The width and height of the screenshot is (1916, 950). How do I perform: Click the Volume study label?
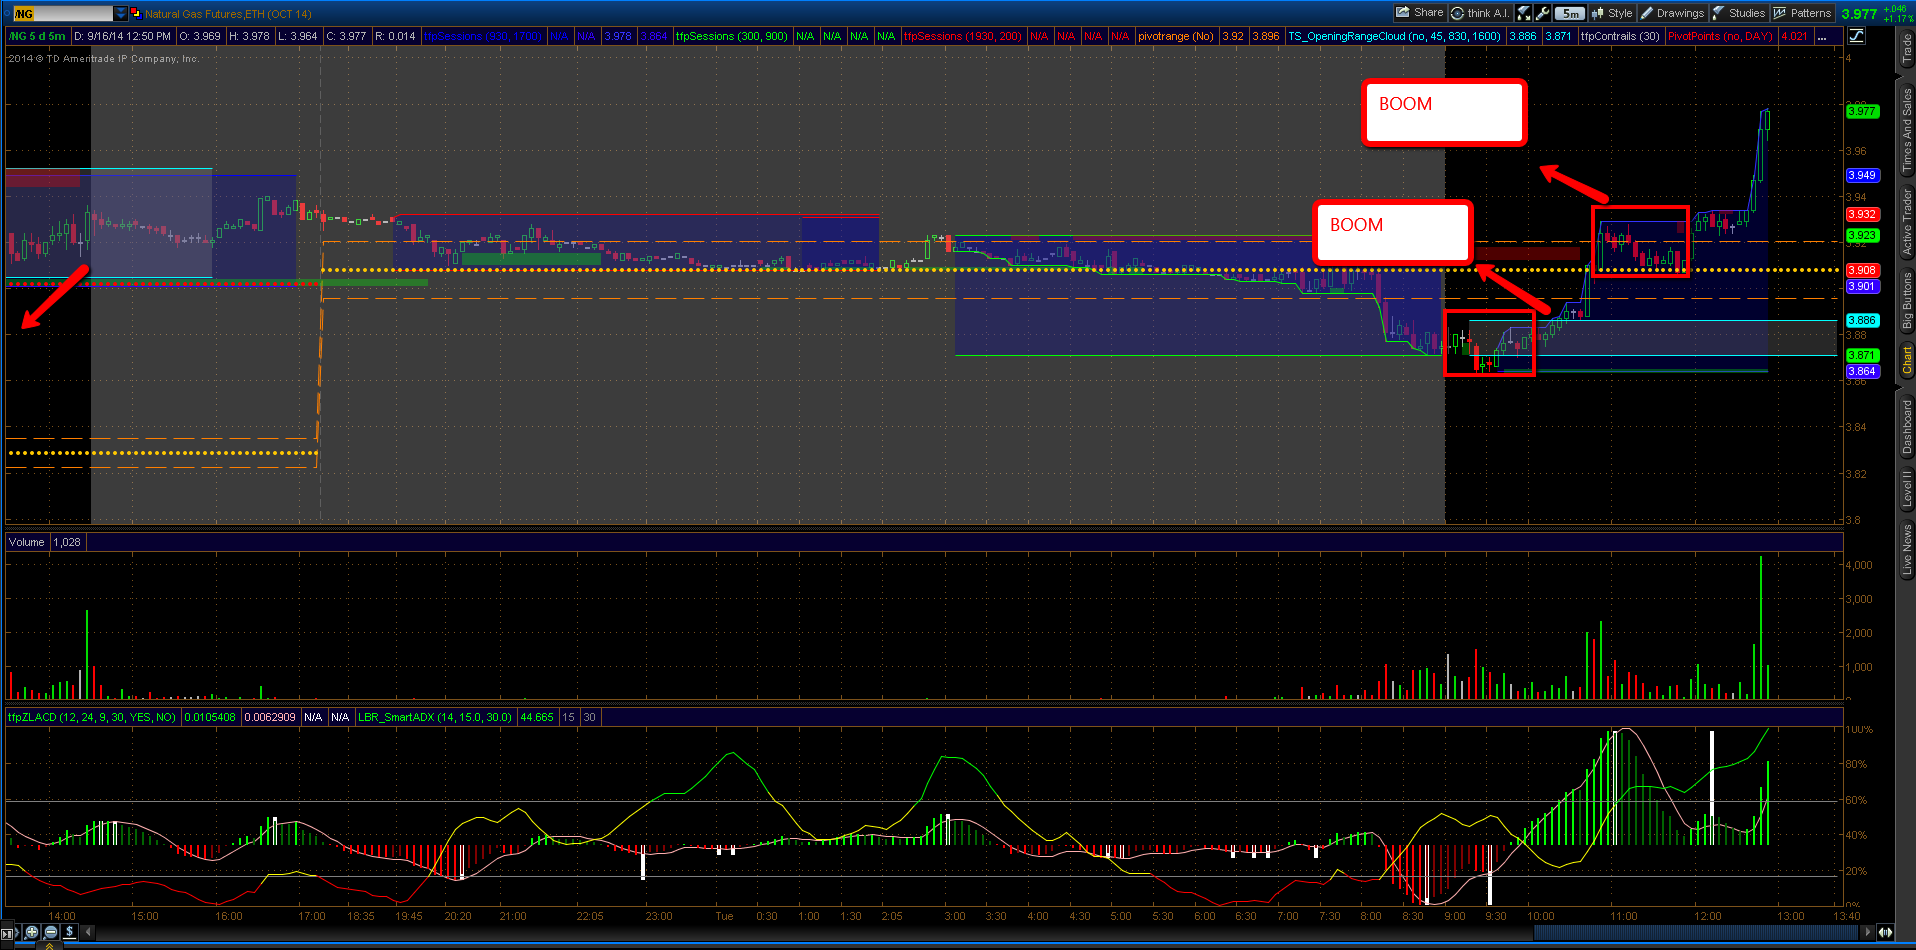pyautogui.click(x=27, y=542)
